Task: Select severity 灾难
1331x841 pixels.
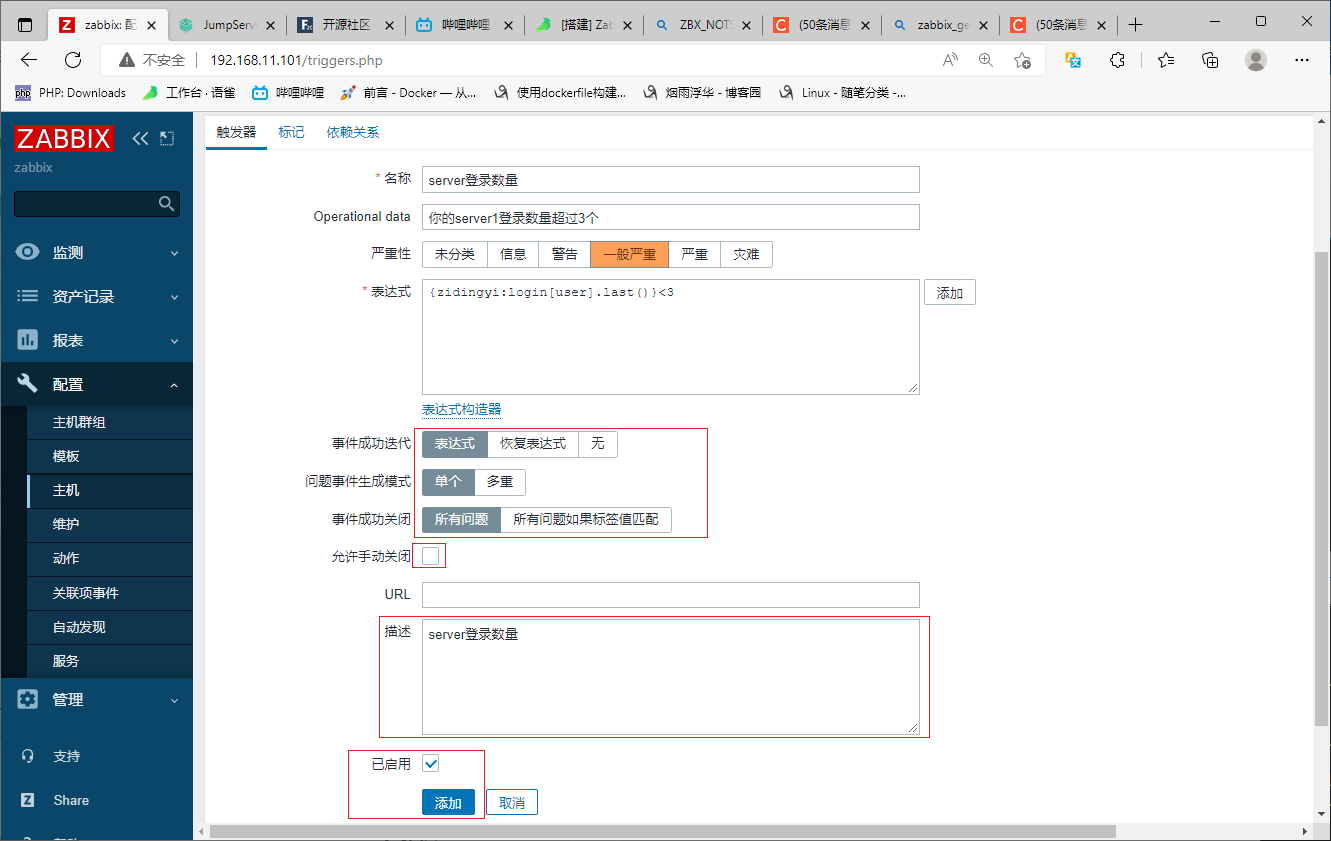Action: 746,254
